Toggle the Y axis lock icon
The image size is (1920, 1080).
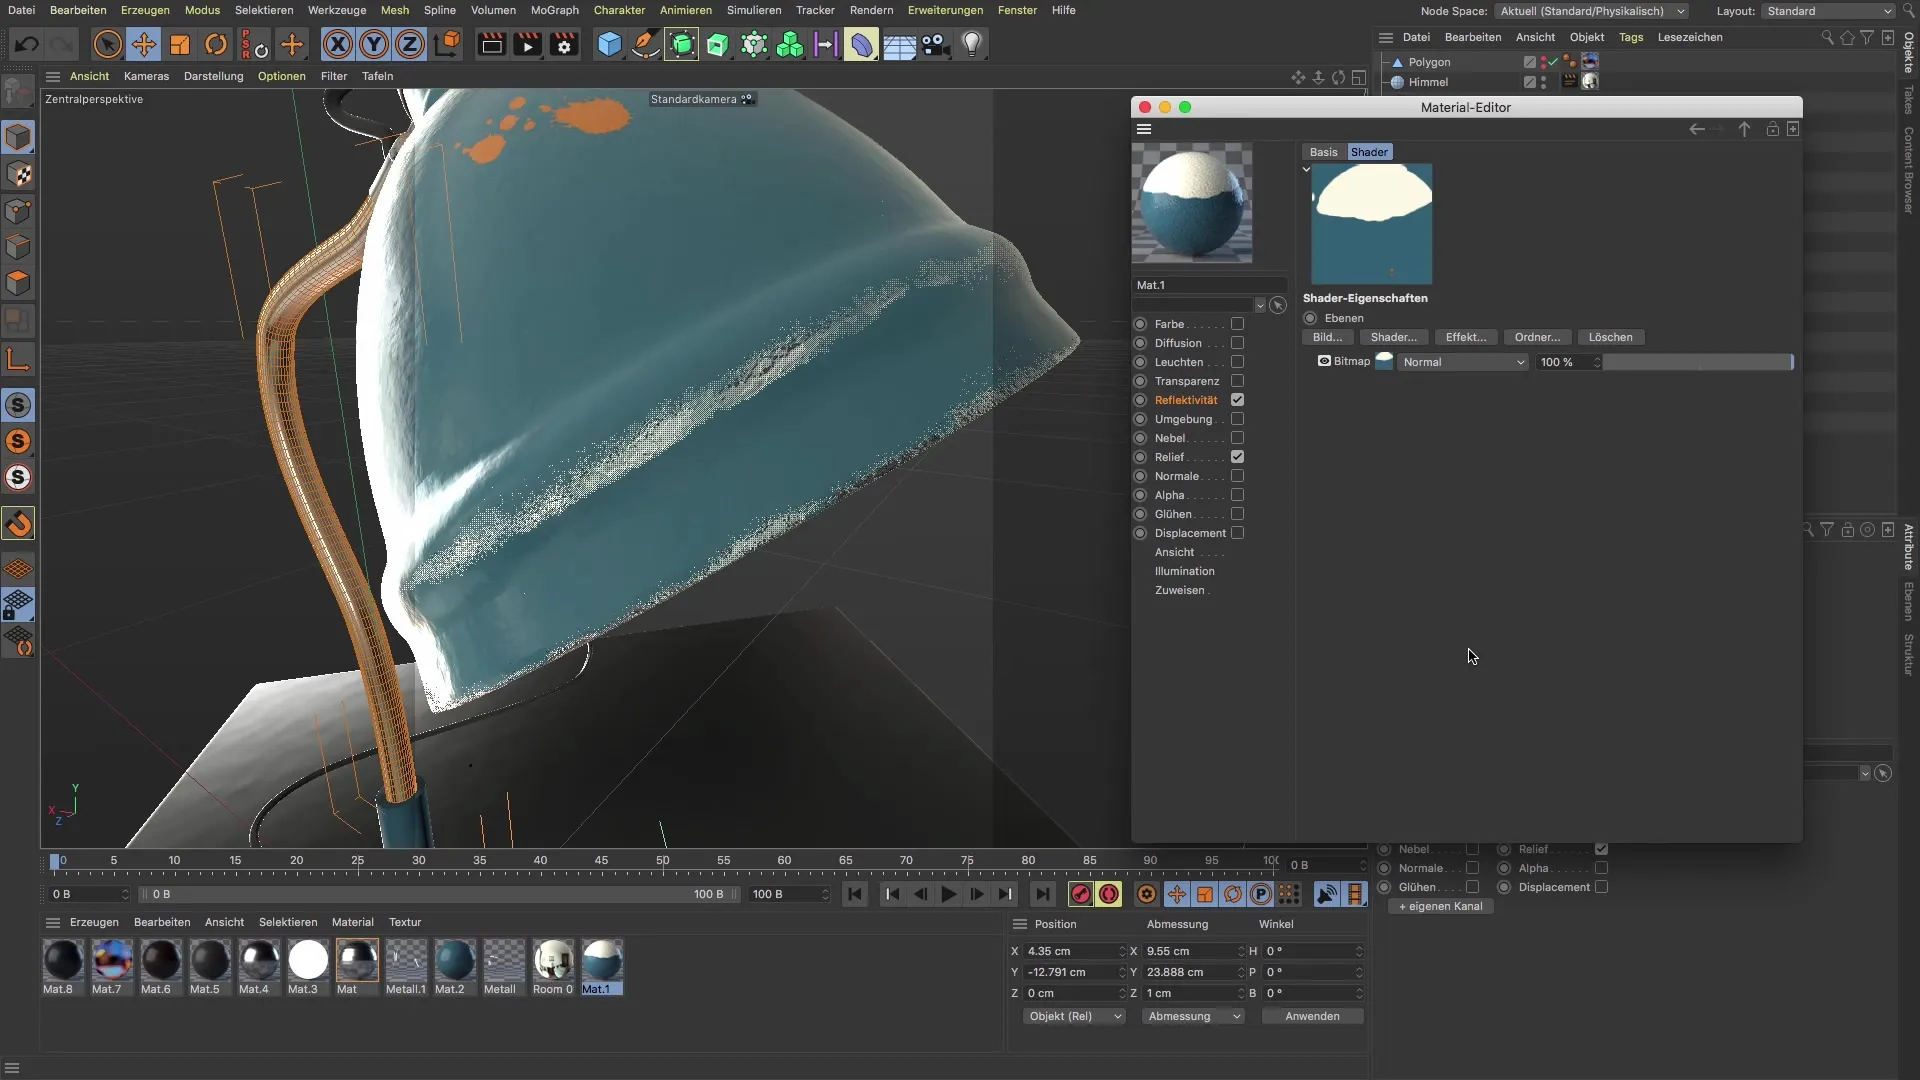click(x=374, y=44)
